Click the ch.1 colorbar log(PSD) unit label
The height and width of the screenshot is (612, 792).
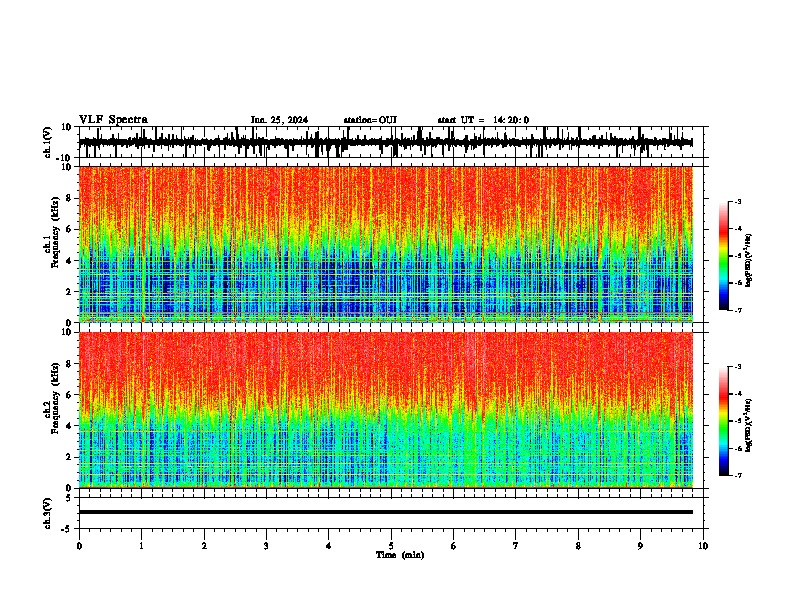(x=749, y=261)
